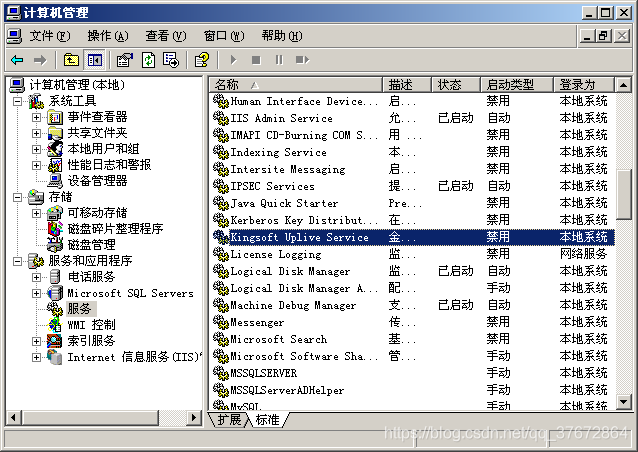Select the Kingsoft Uplive Service row
This screenshot has width=638, height=452.
click(x=413, y=237)
